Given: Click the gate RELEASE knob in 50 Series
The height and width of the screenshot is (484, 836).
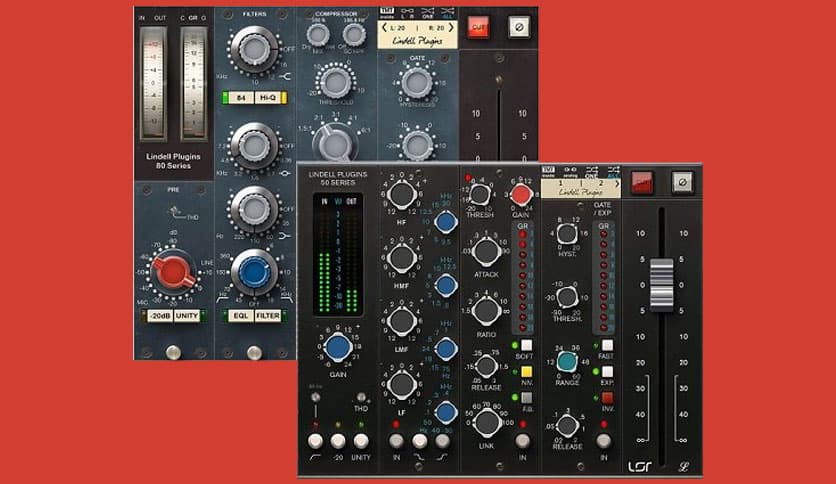Looking at the screenshot, I should point(566,426).
